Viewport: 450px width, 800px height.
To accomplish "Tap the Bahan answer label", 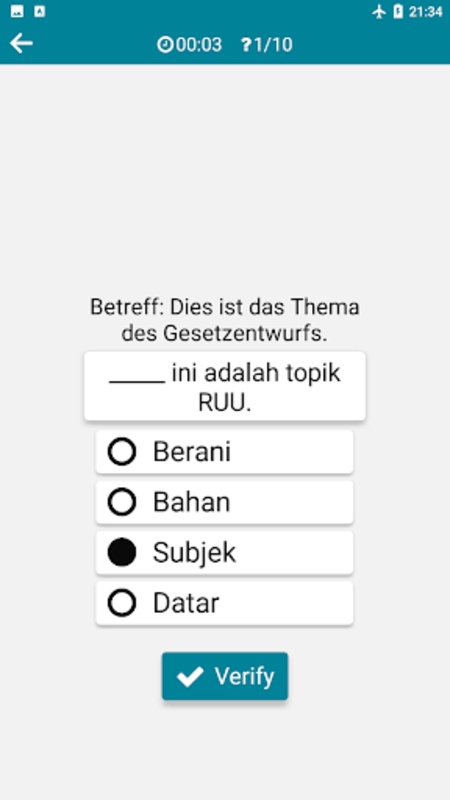I will click(x=192, y=502).
